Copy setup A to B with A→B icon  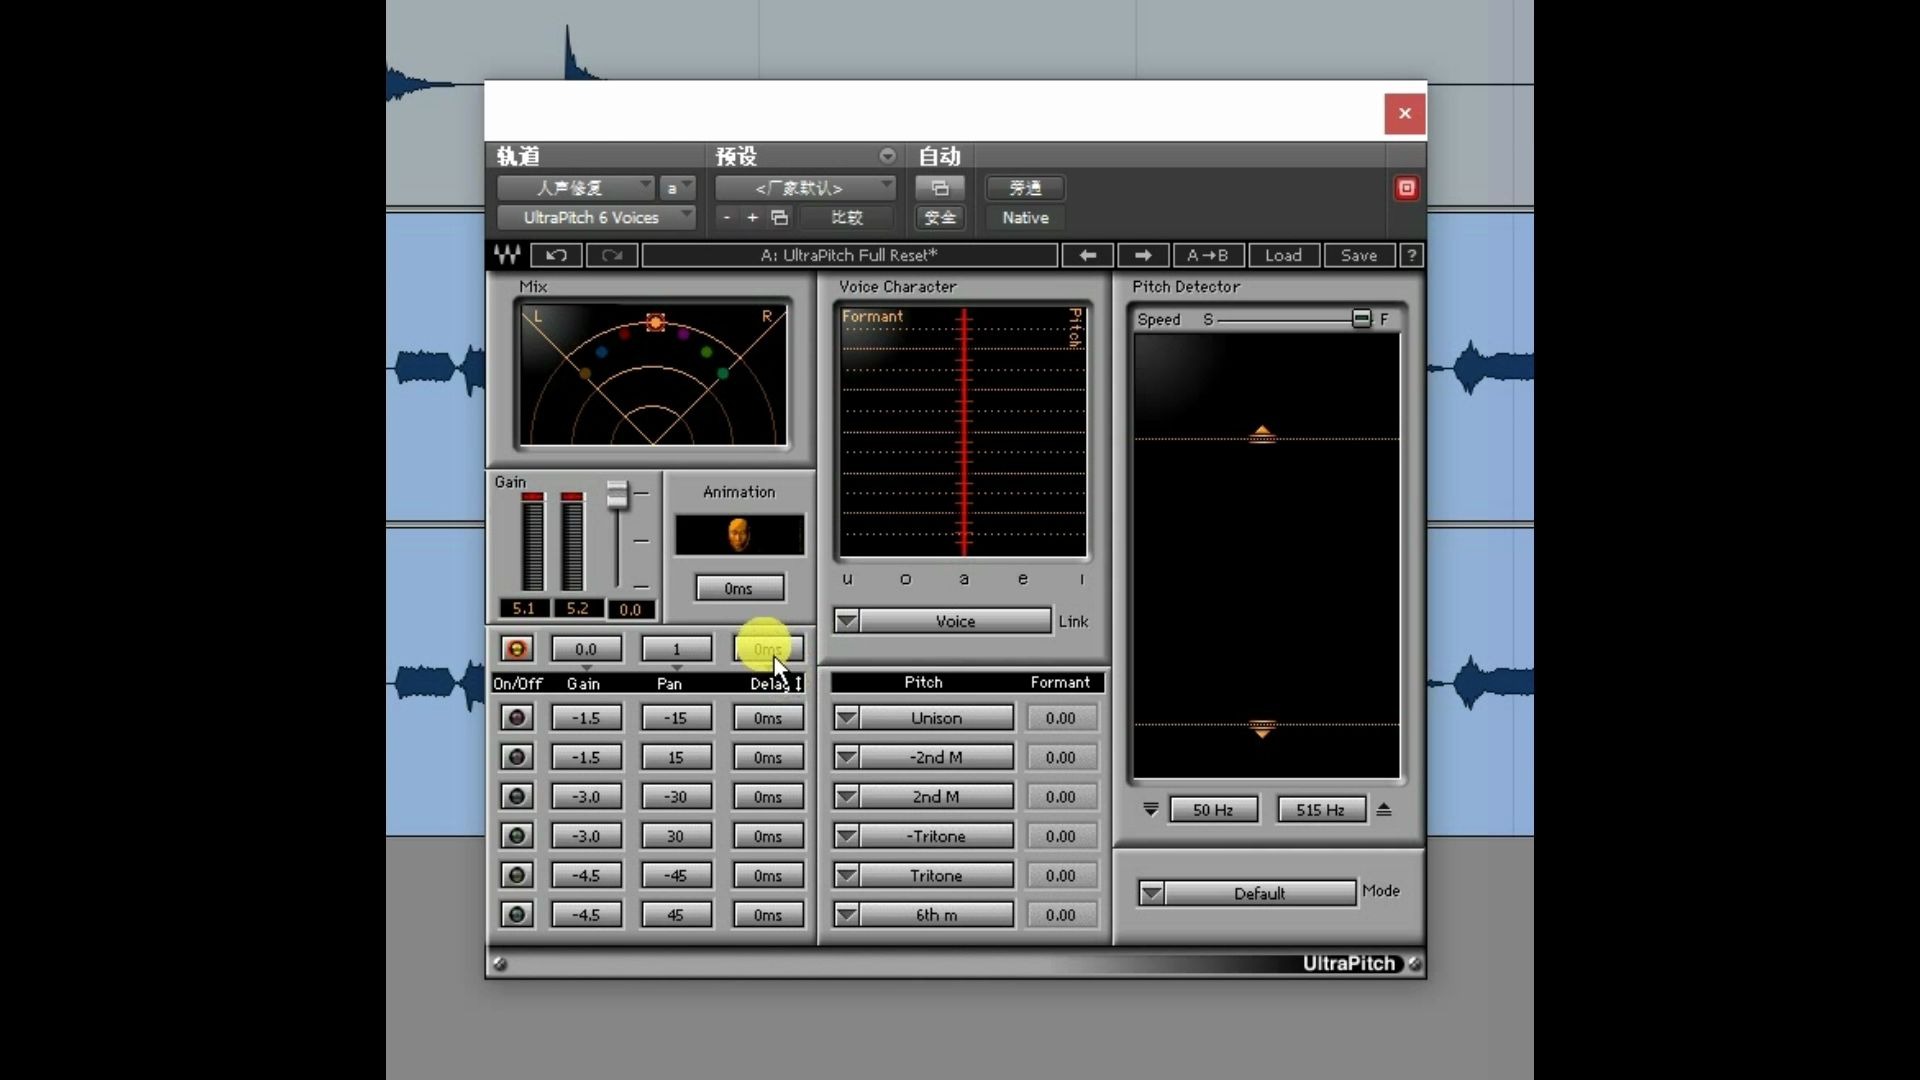(x=1207, y=255)
